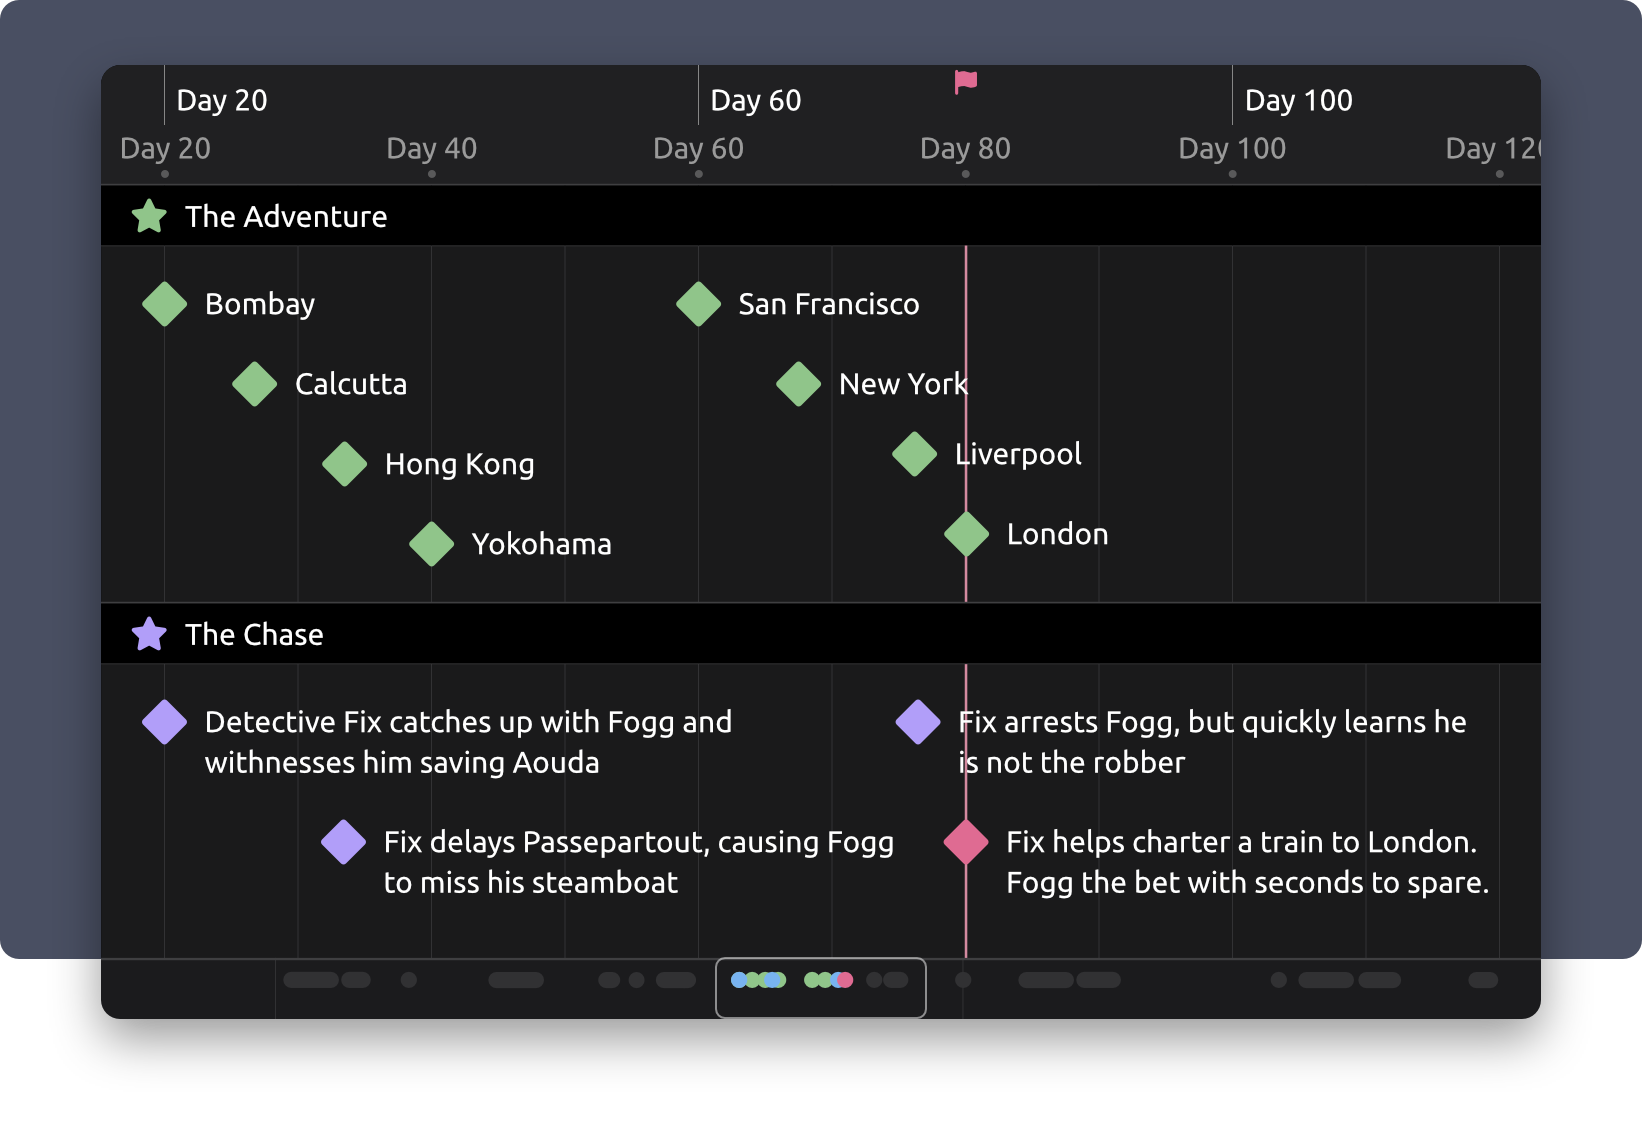Select the Calcutta milestone diamond

click(x=253, y=383)
